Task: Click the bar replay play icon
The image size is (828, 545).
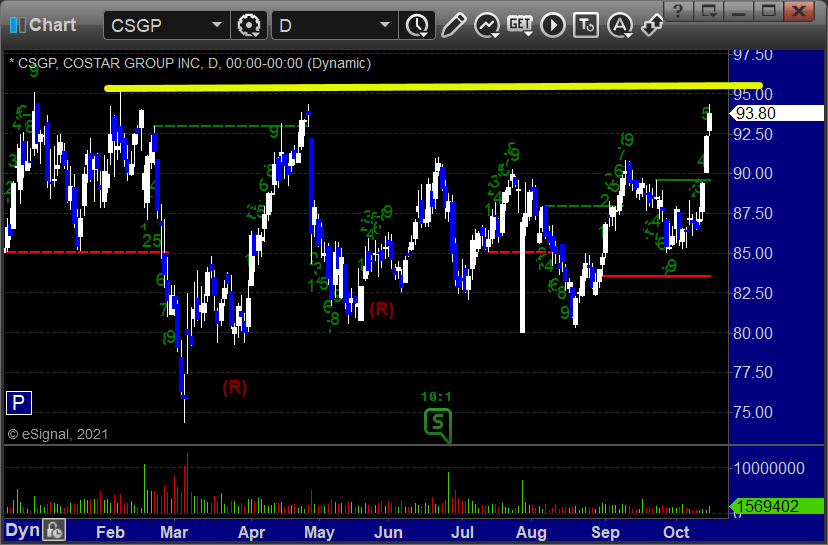Action: 553,25
